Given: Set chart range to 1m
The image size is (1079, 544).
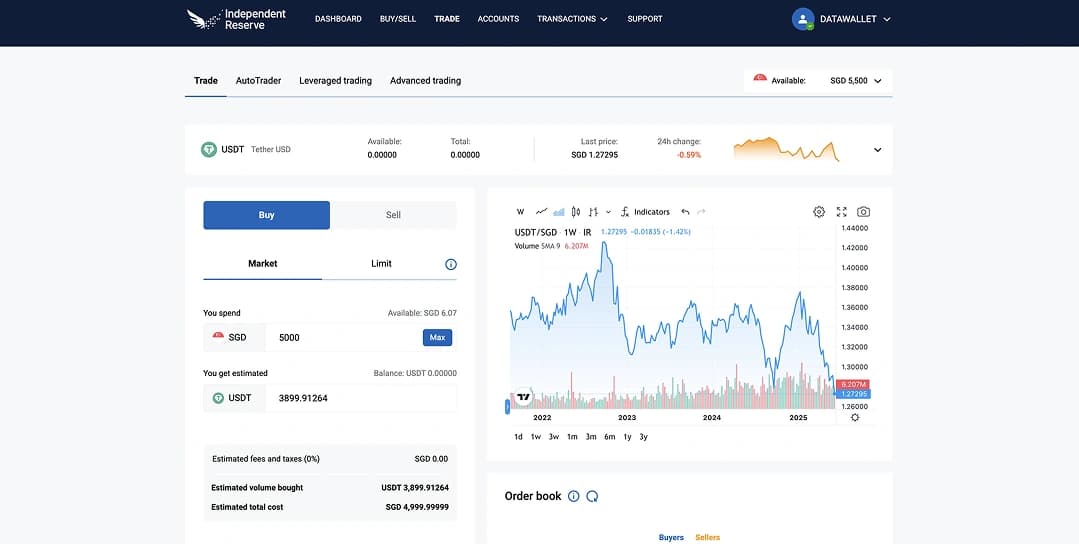Looking at the screenshot, I should pos(572,437).
